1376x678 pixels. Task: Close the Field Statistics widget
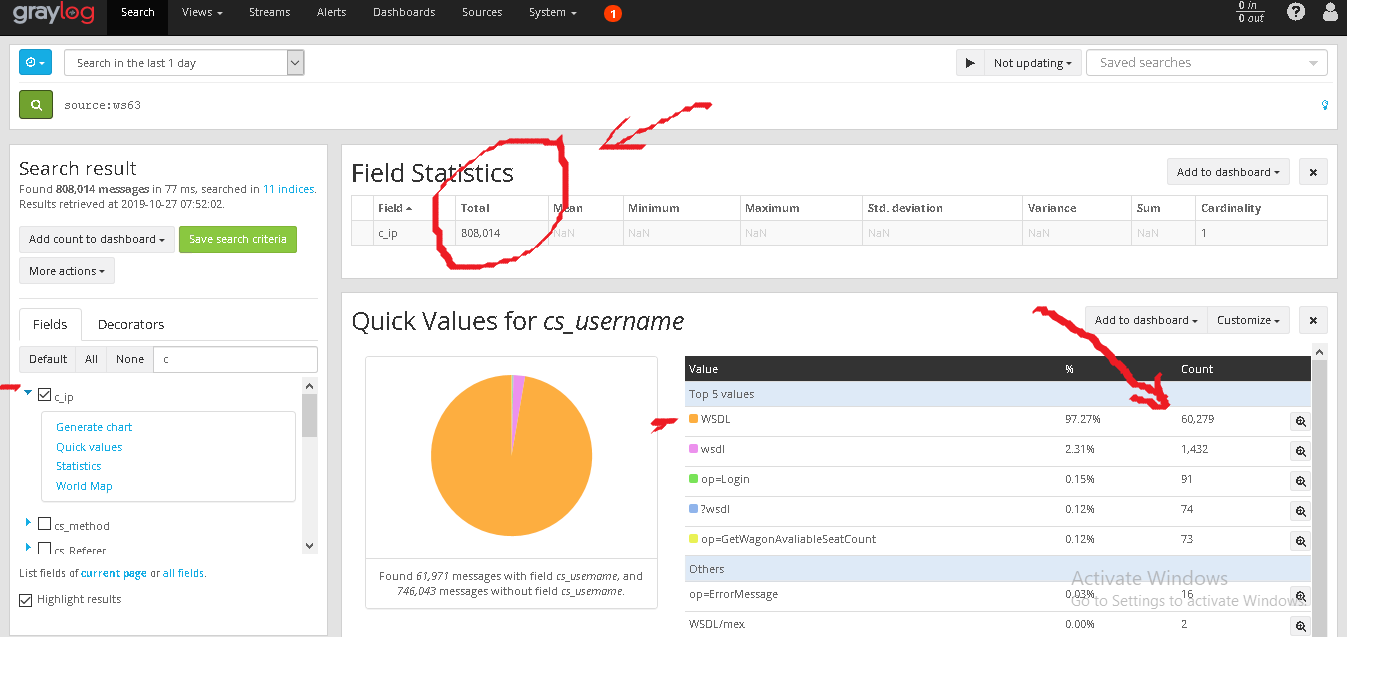[1313, 172]
